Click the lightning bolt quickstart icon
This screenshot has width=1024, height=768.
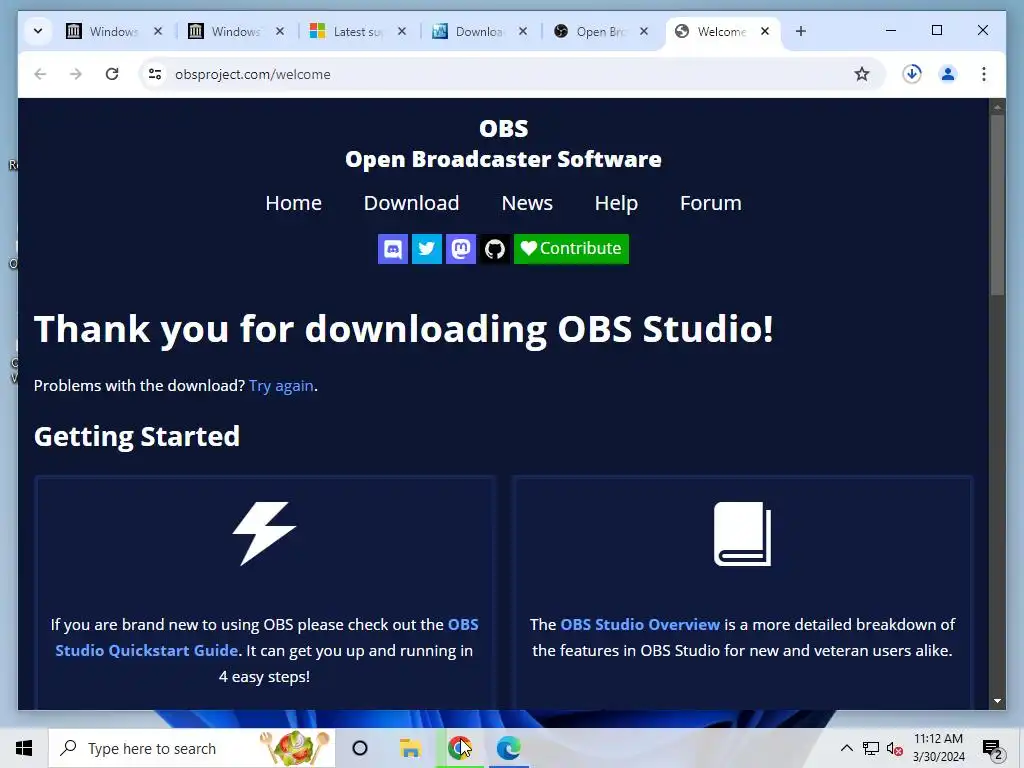tap(264, 534)
